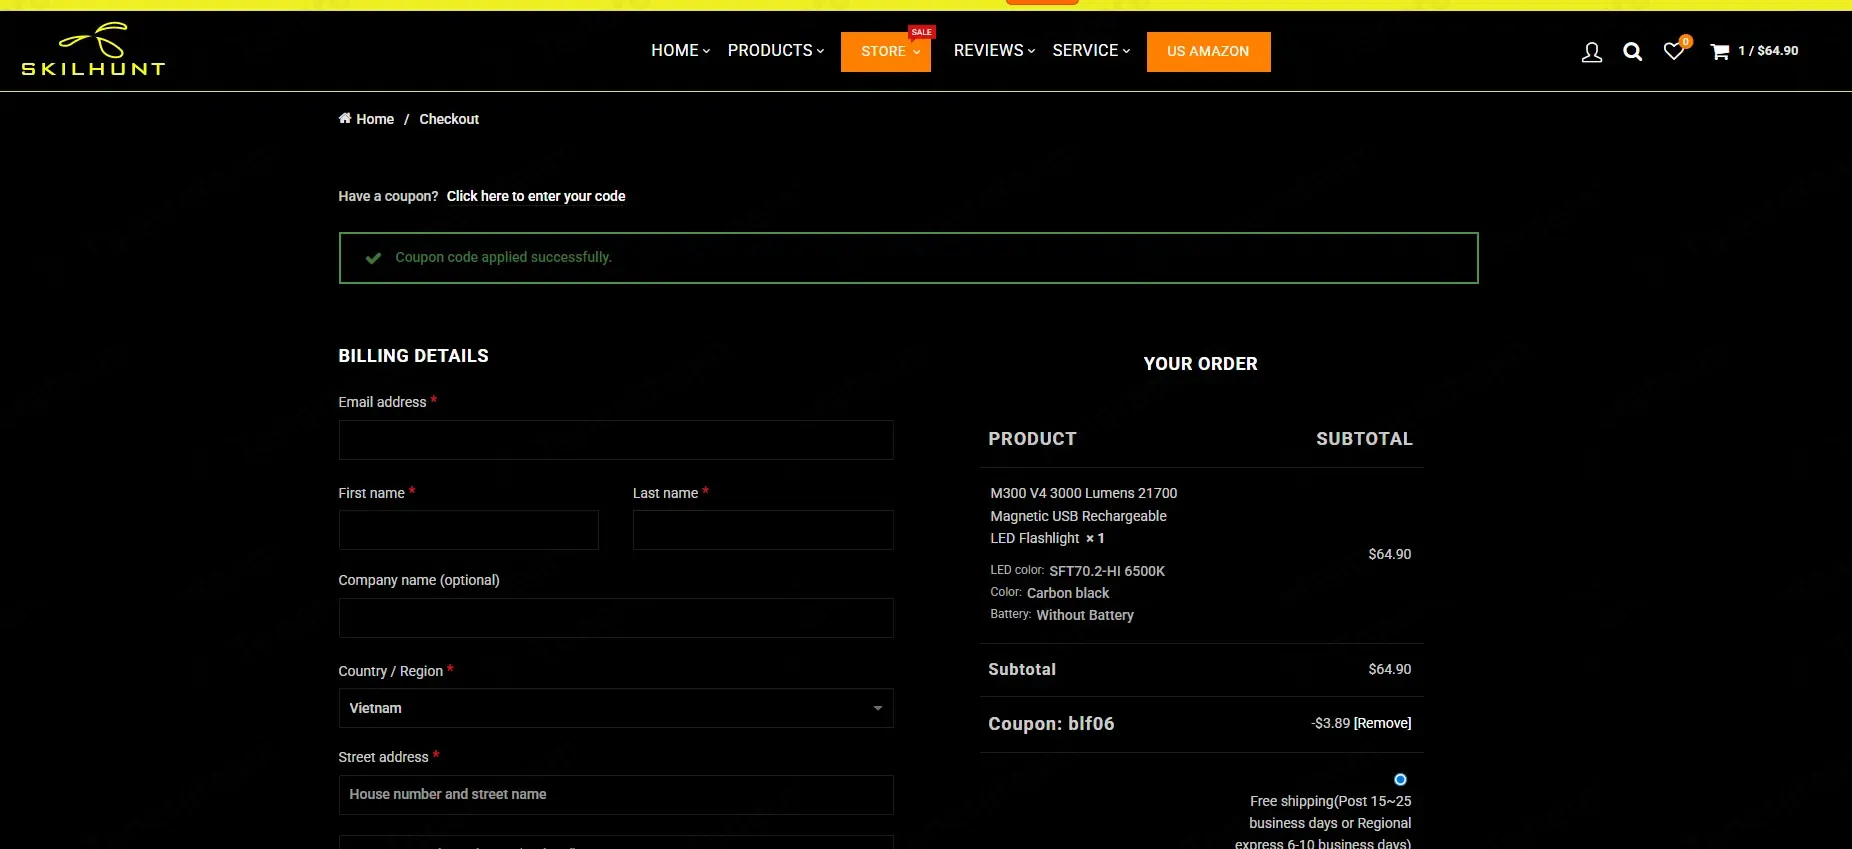Click the 'Carbon black' color value
The width and height of the screenshot is (1852, 849).
(x=1068, y=593)
